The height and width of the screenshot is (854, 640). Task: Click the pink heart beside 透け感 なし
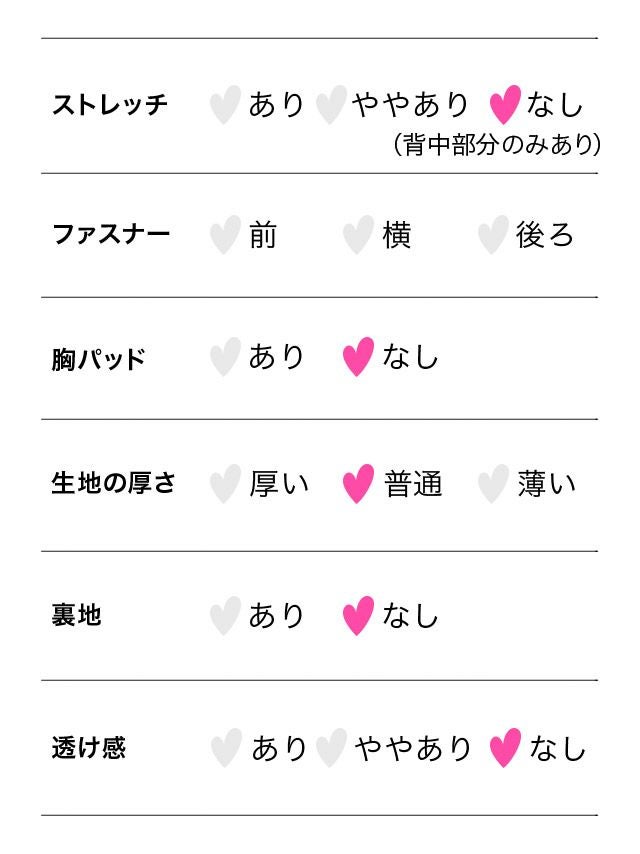click(x=506, y=747)
